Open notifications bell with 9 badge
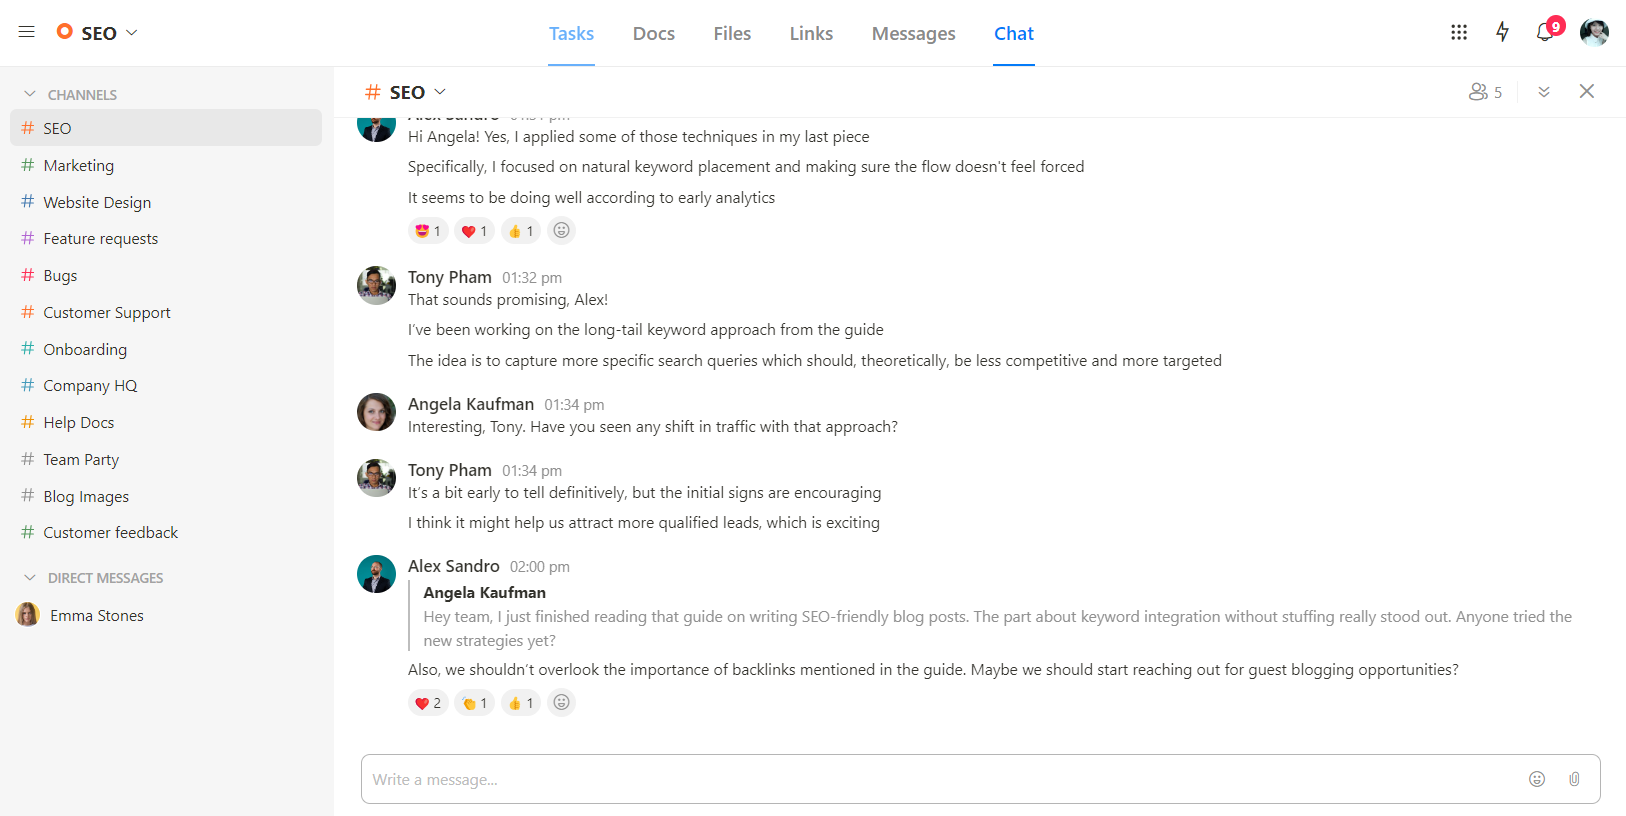Viewport: 1626px width, 816px height. (x=1546, y=32)
